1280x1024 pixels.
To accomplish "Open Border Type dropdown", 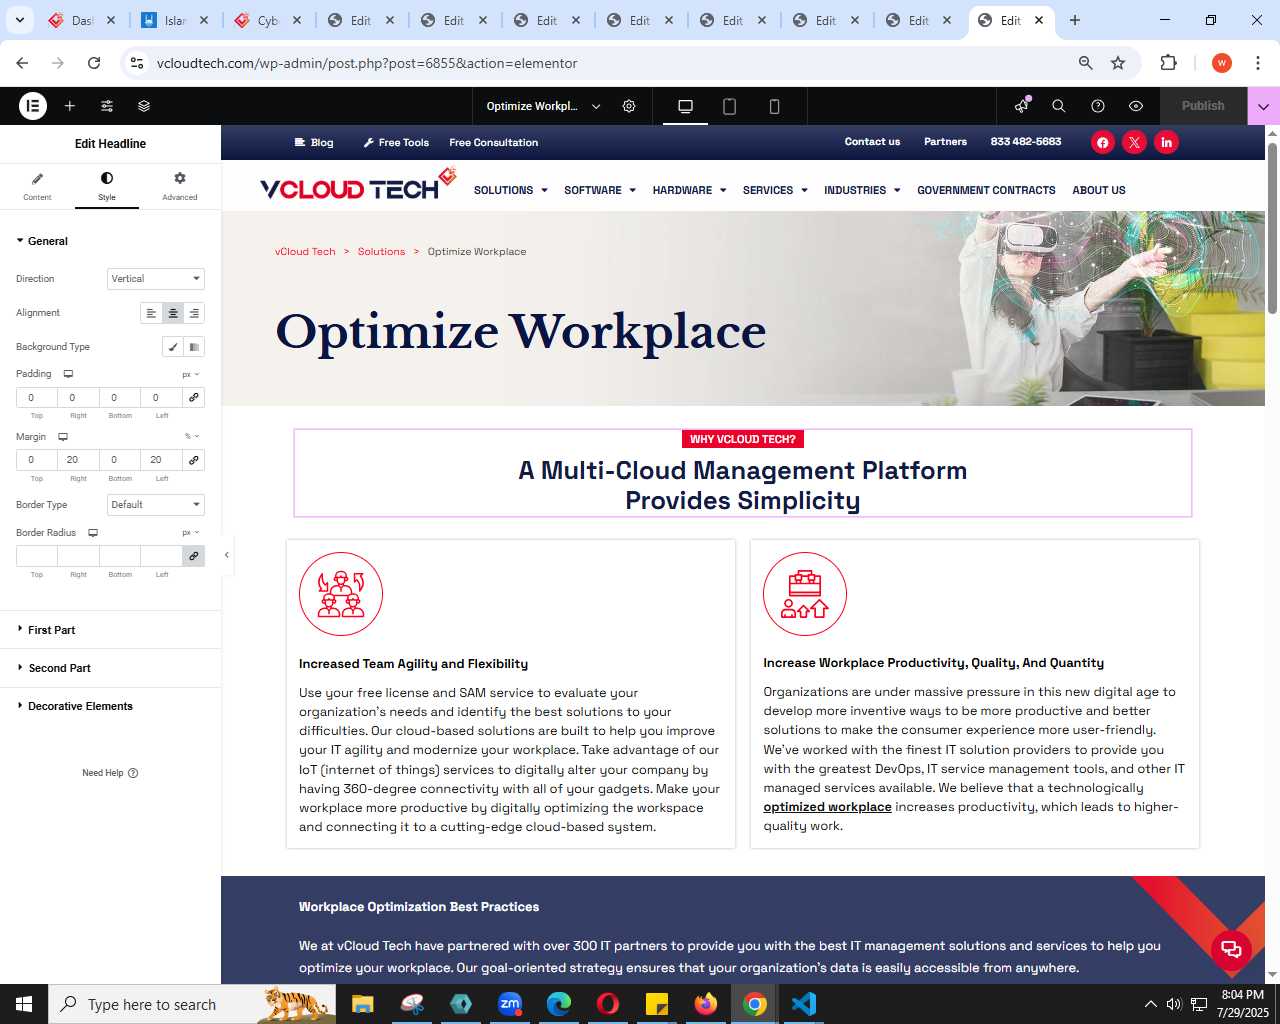I will pyautogui.click(x=156, y=505).
